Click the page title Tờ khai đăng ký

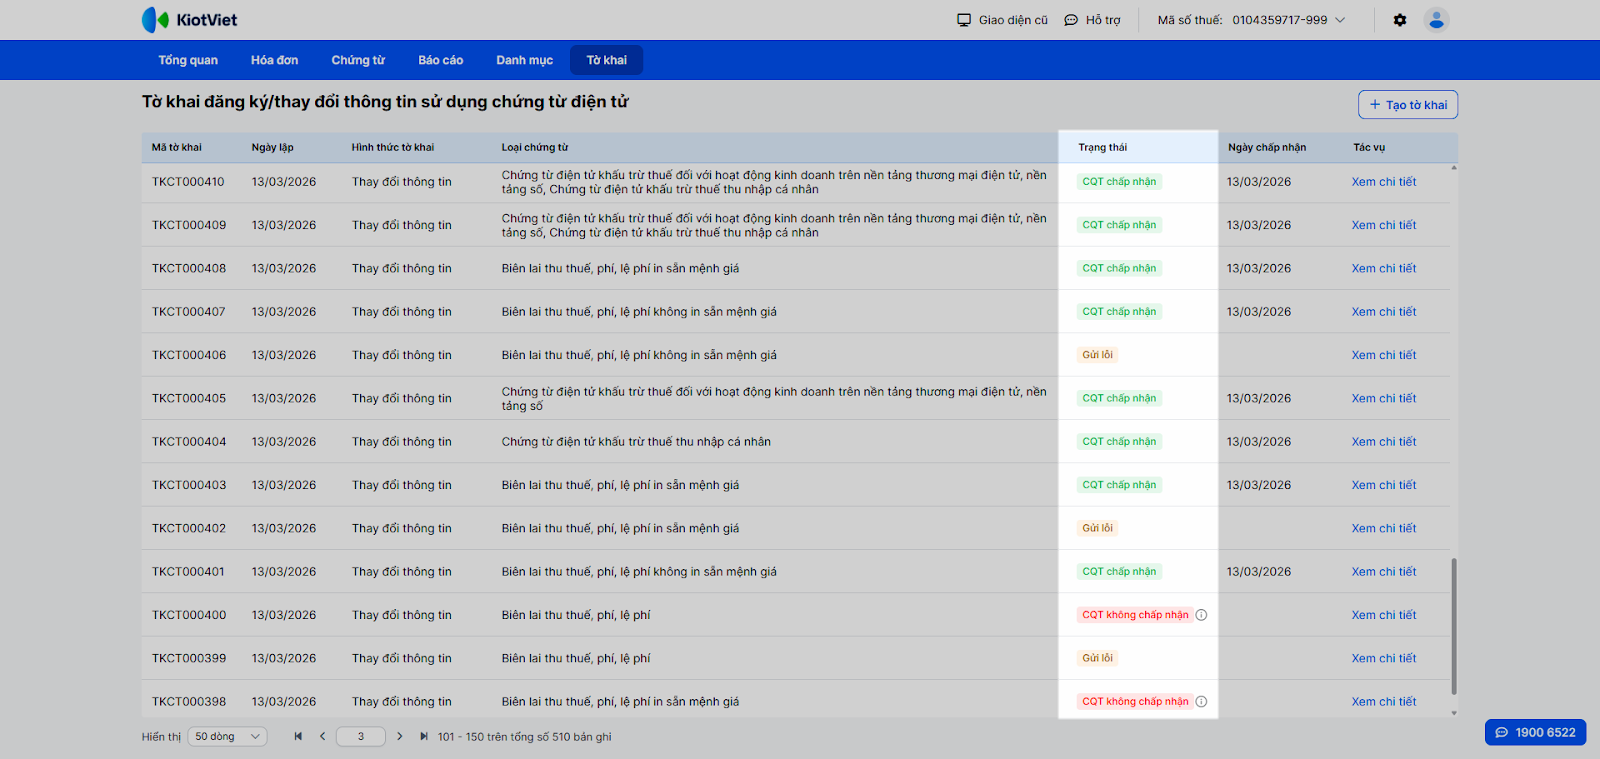coord(385,102)
